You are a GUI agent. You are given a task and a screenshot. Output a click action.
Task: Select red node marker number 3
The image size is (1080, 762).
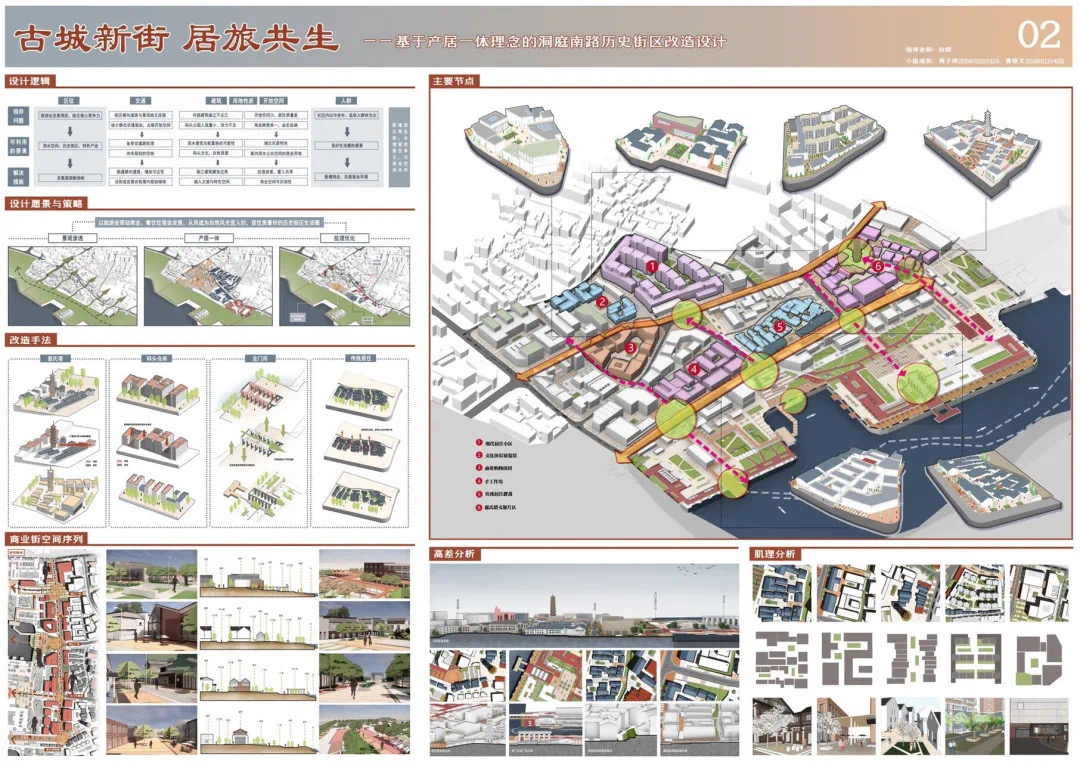(630, 348)
